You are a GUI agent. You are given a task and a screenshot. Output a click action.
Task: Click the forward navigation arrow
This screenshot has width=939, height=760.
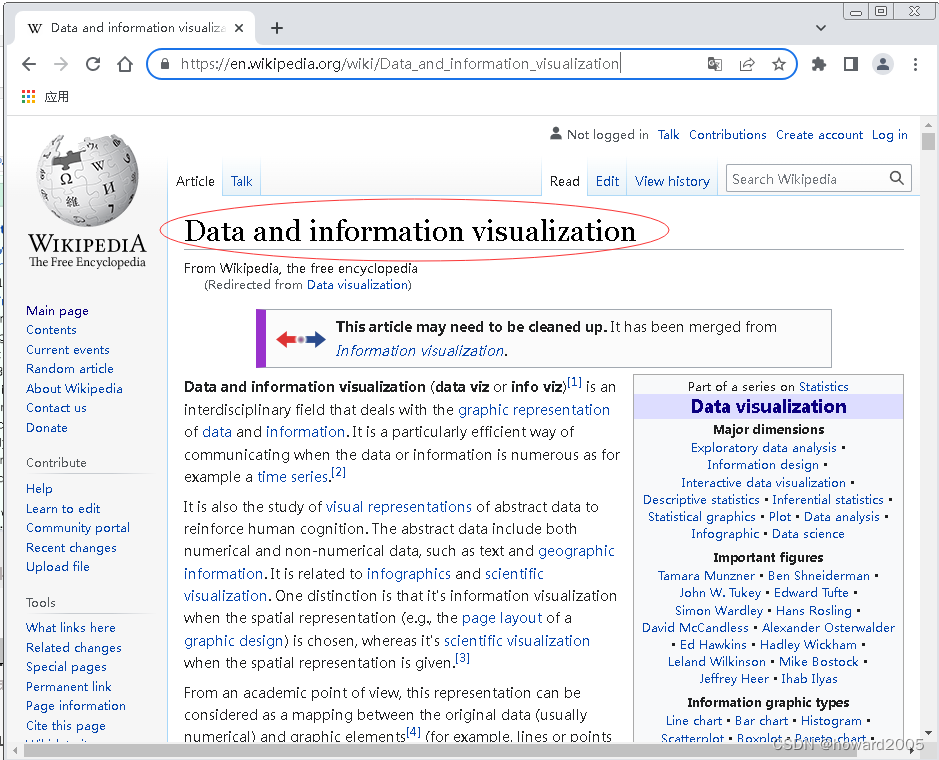pos(60,64)
